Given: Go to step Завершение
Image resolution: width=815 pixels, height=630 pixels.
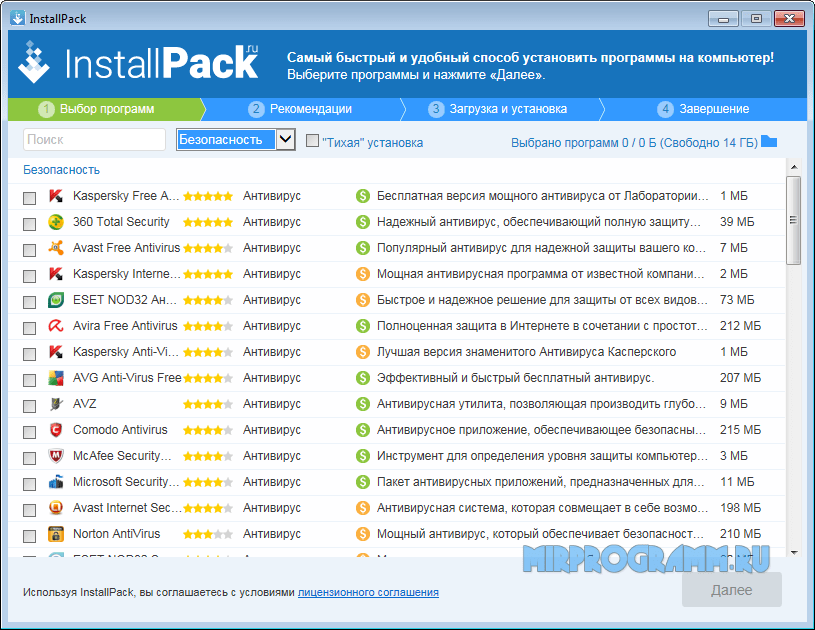Looking at the screenshot, I should (x=704, y=109).
